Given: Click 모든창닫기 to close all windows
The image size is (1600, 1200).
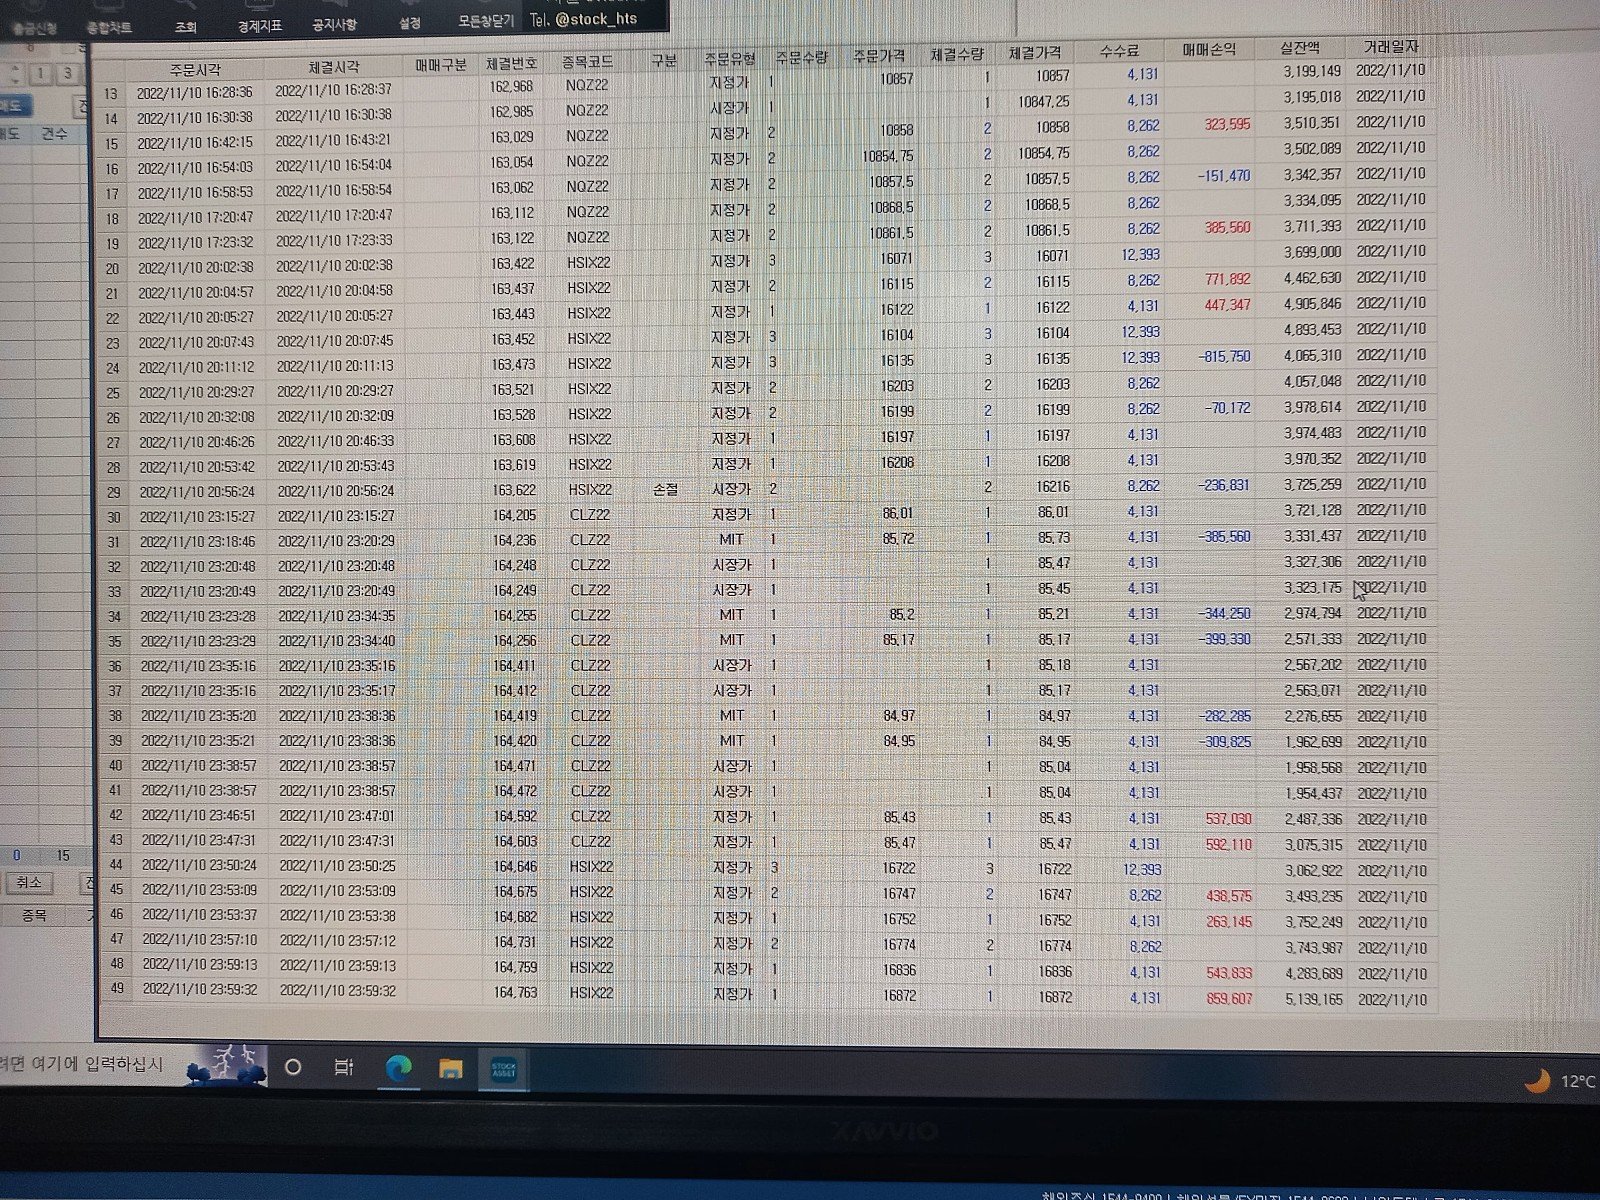Looking at the screenshot, I should point(485,20).
